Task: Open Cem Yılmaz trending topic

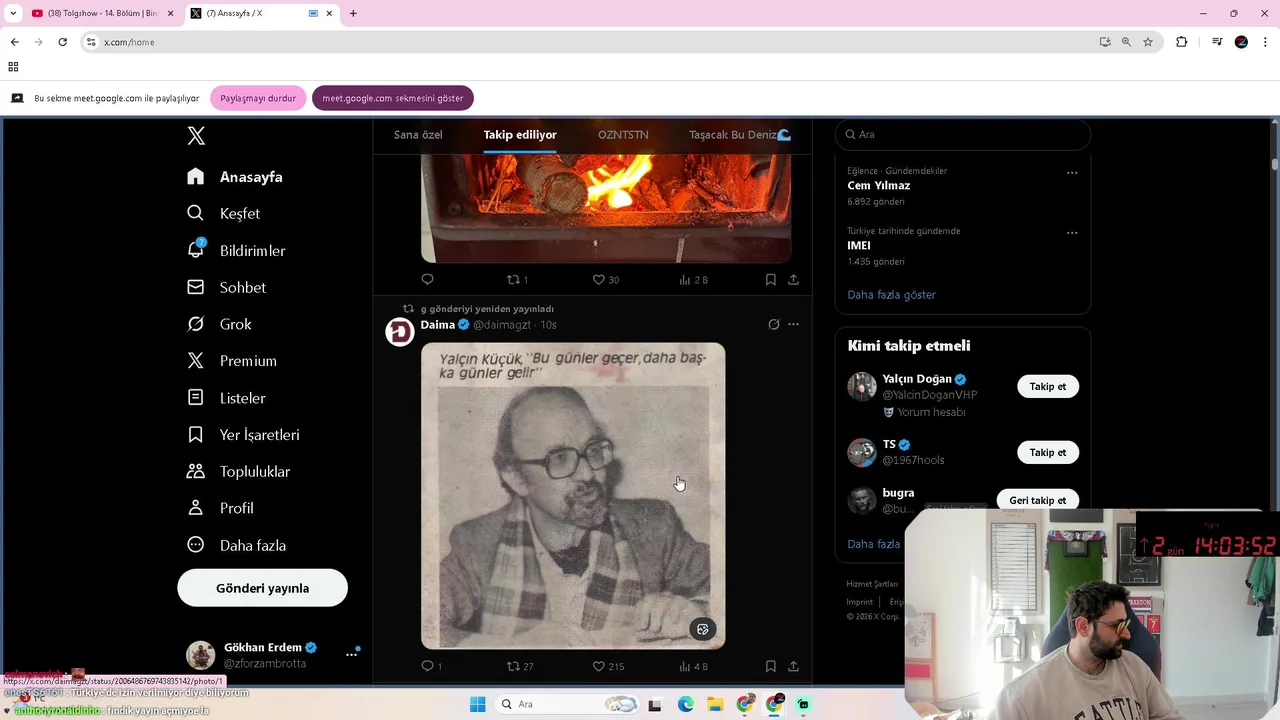Action: pos(879,186)
